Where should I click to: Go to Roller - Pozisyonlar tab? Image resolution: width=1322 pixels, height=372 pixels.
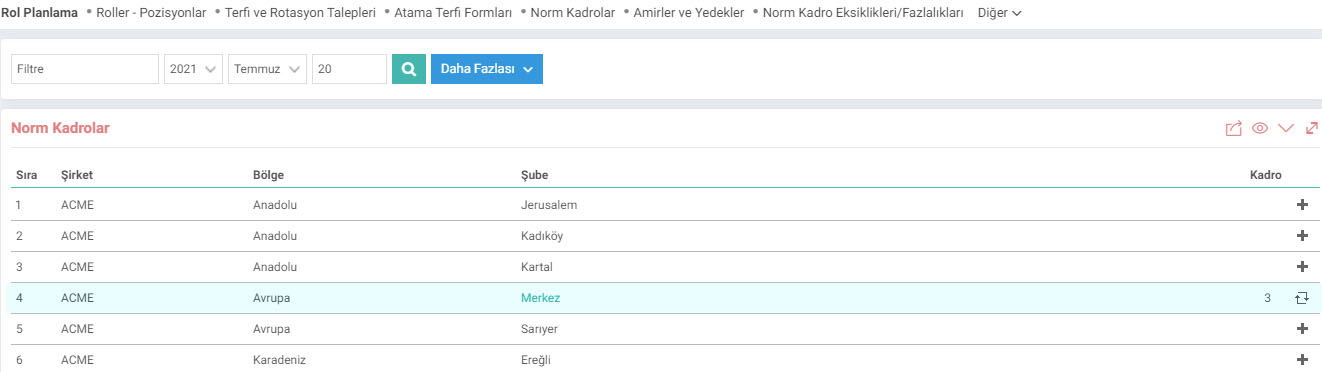[151, 13]
